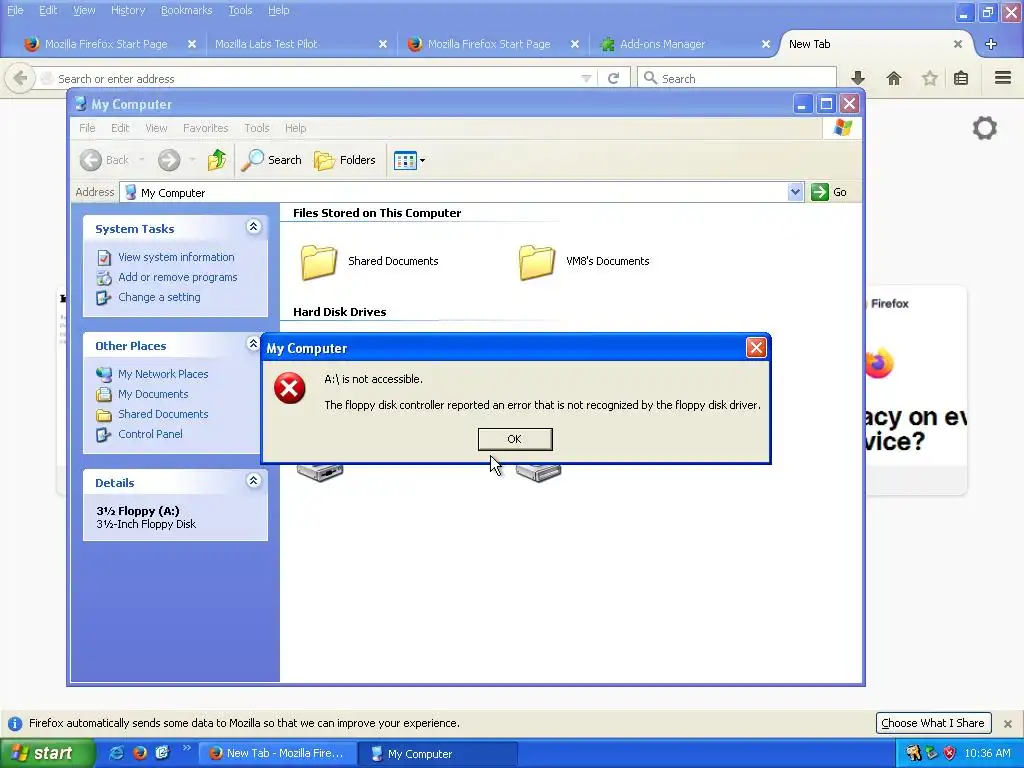Collapse the Other Places panel
The height and width of the screenshot is (768, 1024).
click(253, 344)
